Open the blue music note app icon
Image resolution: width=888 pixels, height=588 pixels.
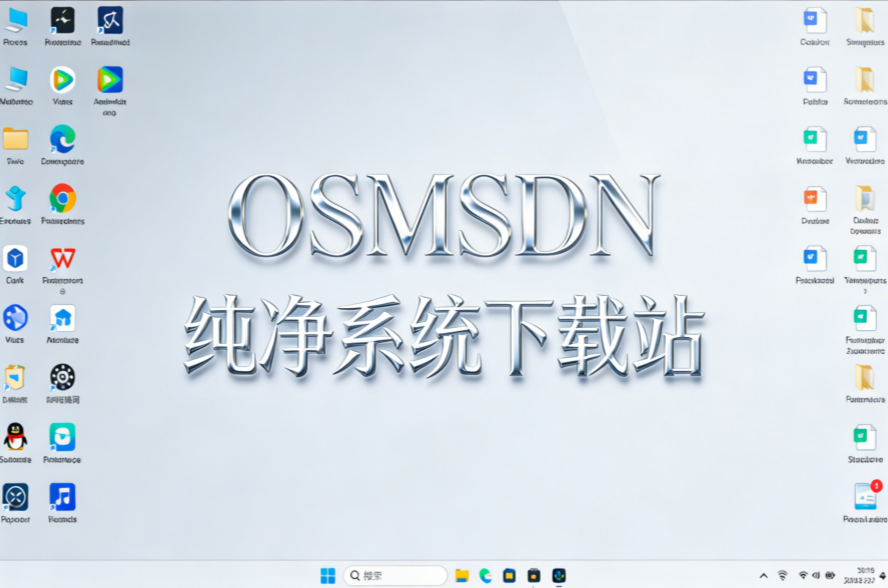[62, 497]
